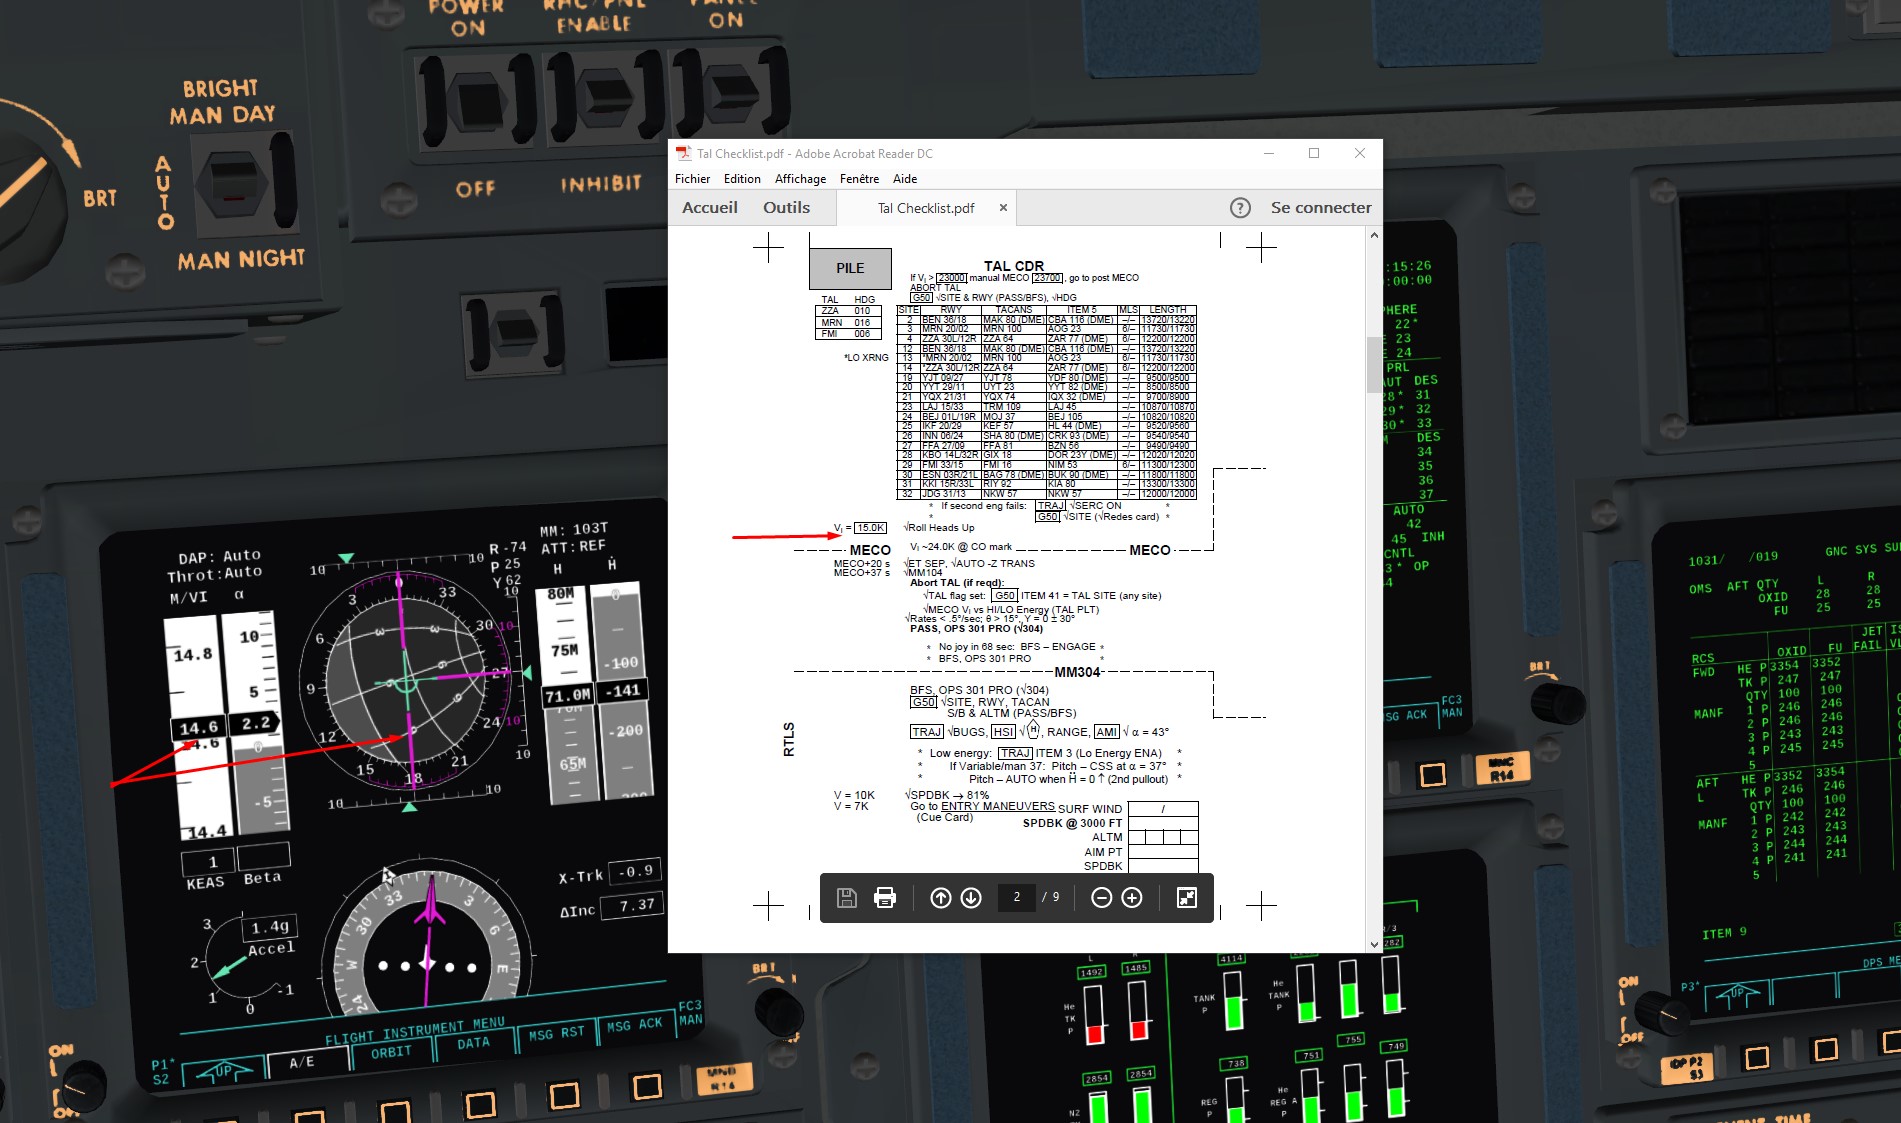1901x1123 pixels.
Task: Select the UP arrow softkey on flight instrument display
Action: coord(224,1071)
